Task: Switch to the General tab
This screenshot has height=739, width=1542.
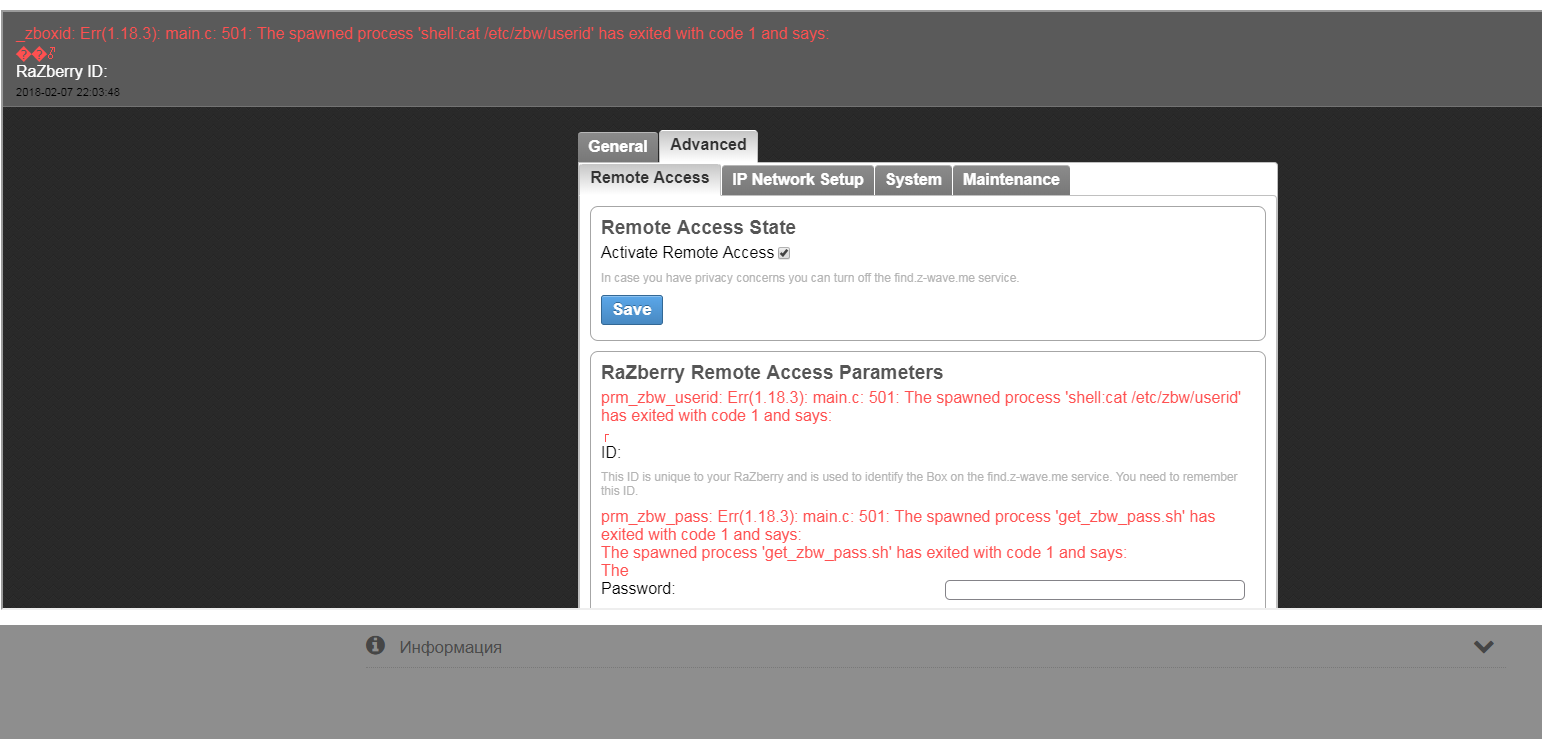Action: tap(618, 147)
